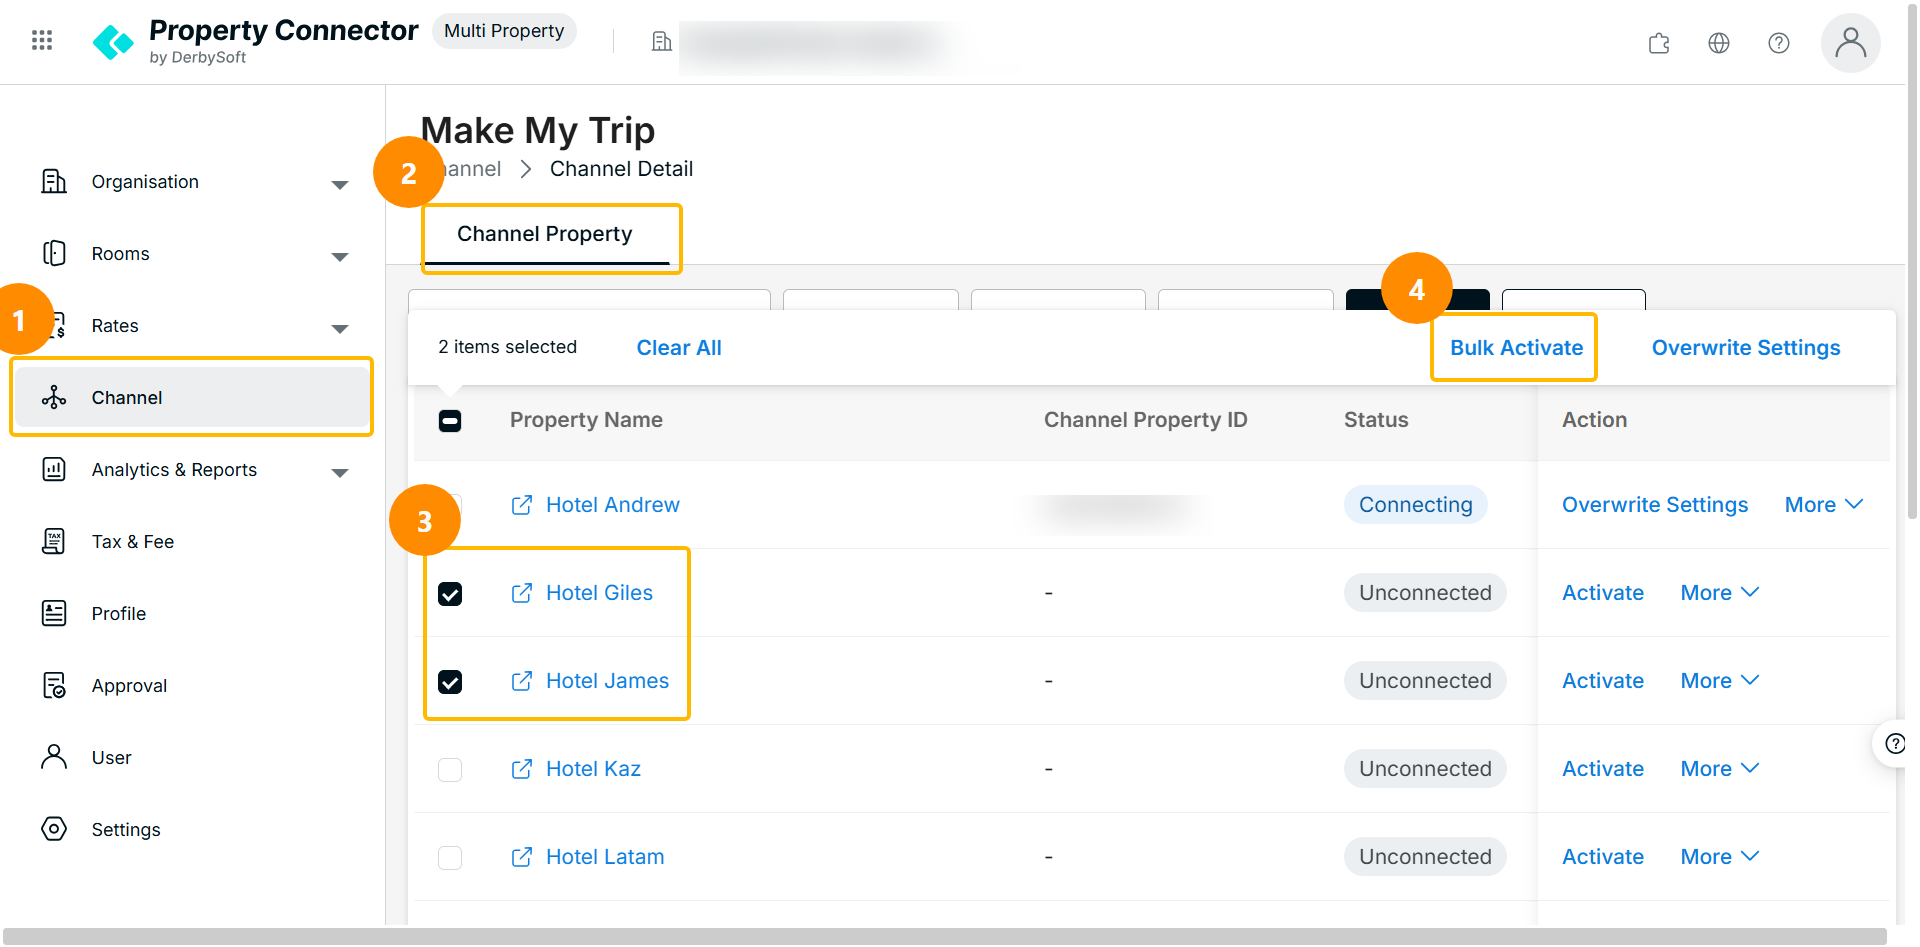This screenshot has height=947, width=1920.
Task: Uncheck the Hotel Giles checkbox
Action: tap(450, 594)
